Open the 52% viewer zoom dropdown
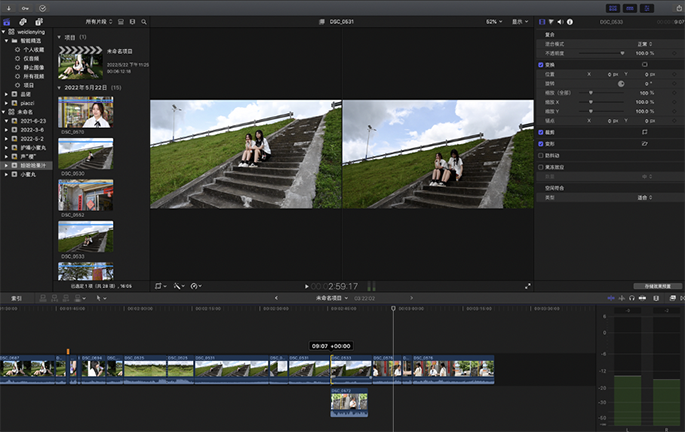Screen dimensions: 685x432 pos(493,21)
